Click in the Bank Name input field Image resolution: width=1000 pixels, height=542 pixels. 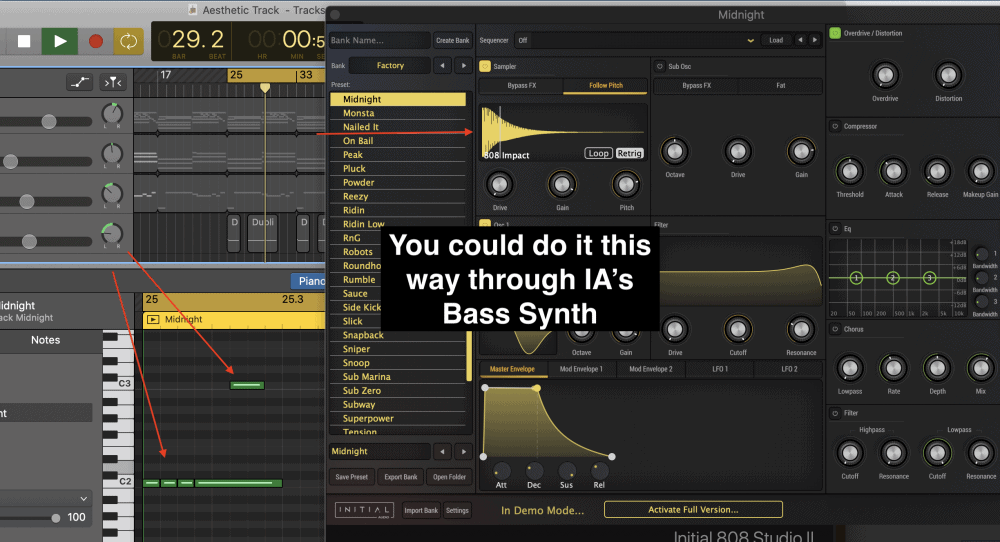379,40
